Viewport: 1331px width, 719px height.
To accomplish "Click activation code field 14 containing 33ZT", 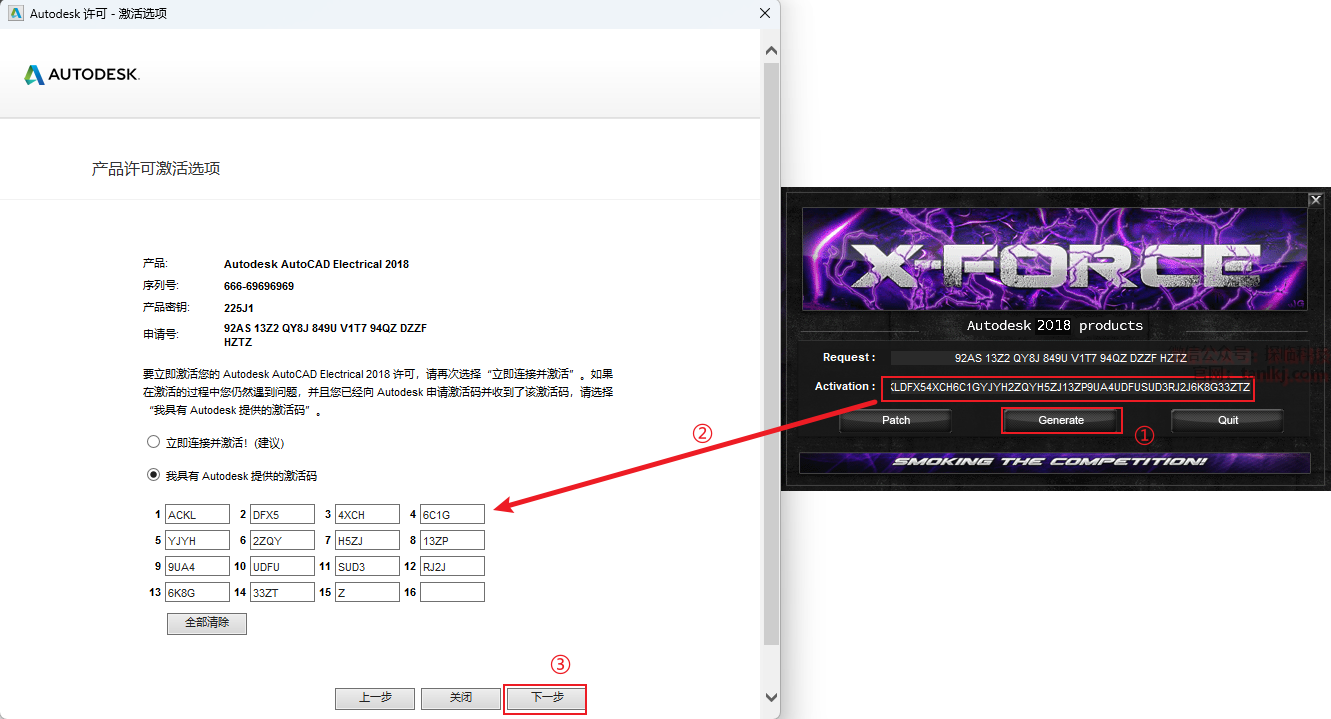I will [x=282, y=592].
